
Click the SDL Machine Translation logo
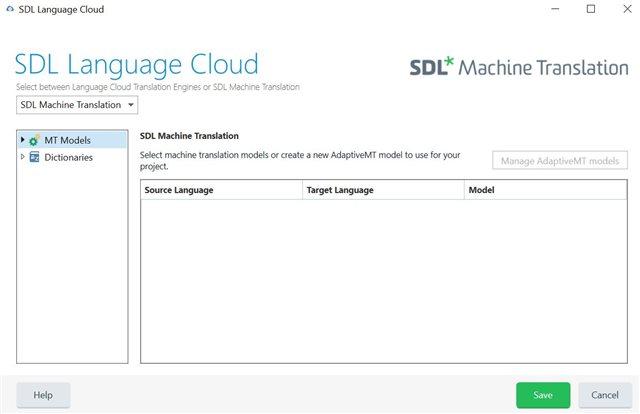(x=519, y=67)
